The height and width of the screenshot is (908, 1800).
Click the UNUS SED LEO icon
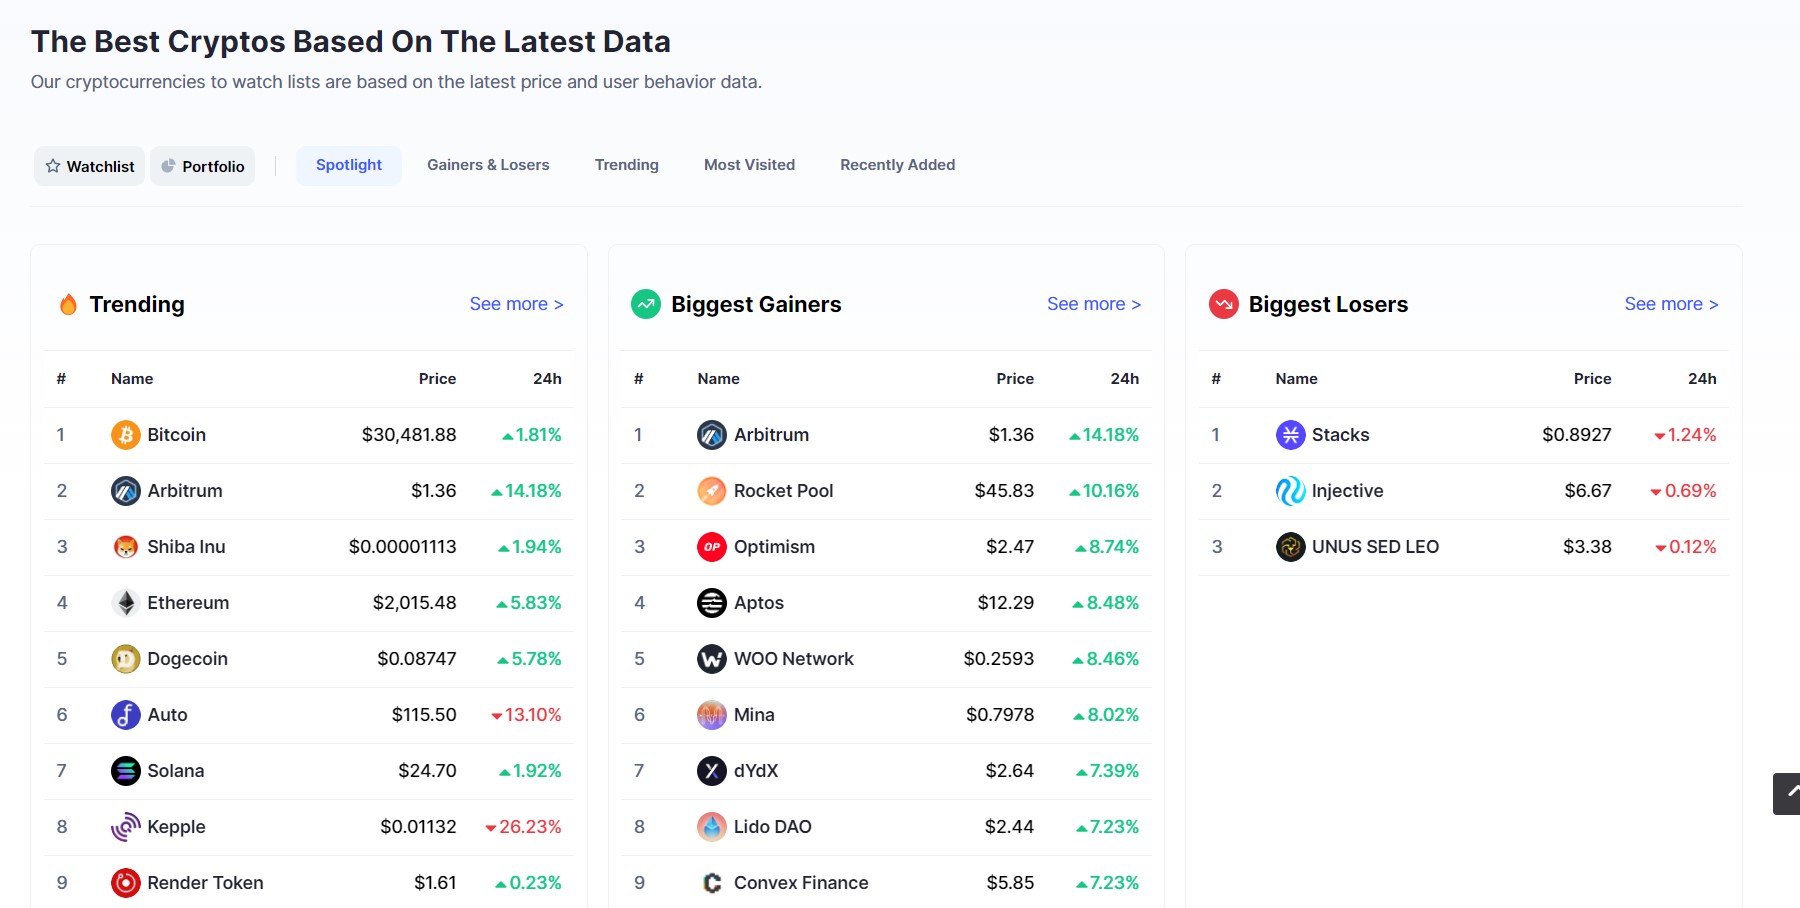tap(1290, 547)
